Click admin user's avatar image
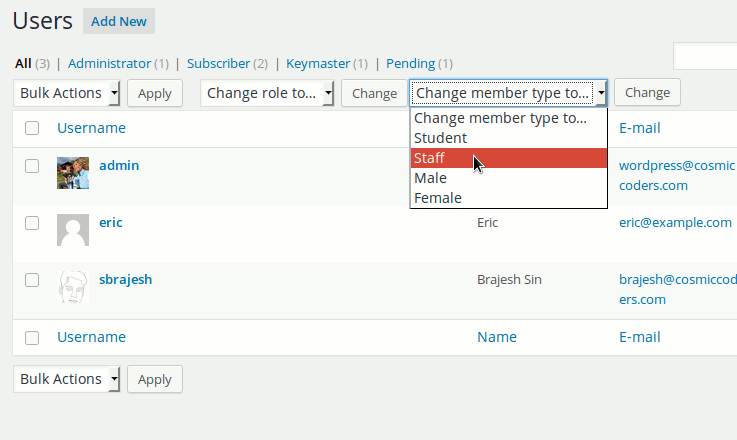This screenshot has width=737, height=440. pos(74,173)
